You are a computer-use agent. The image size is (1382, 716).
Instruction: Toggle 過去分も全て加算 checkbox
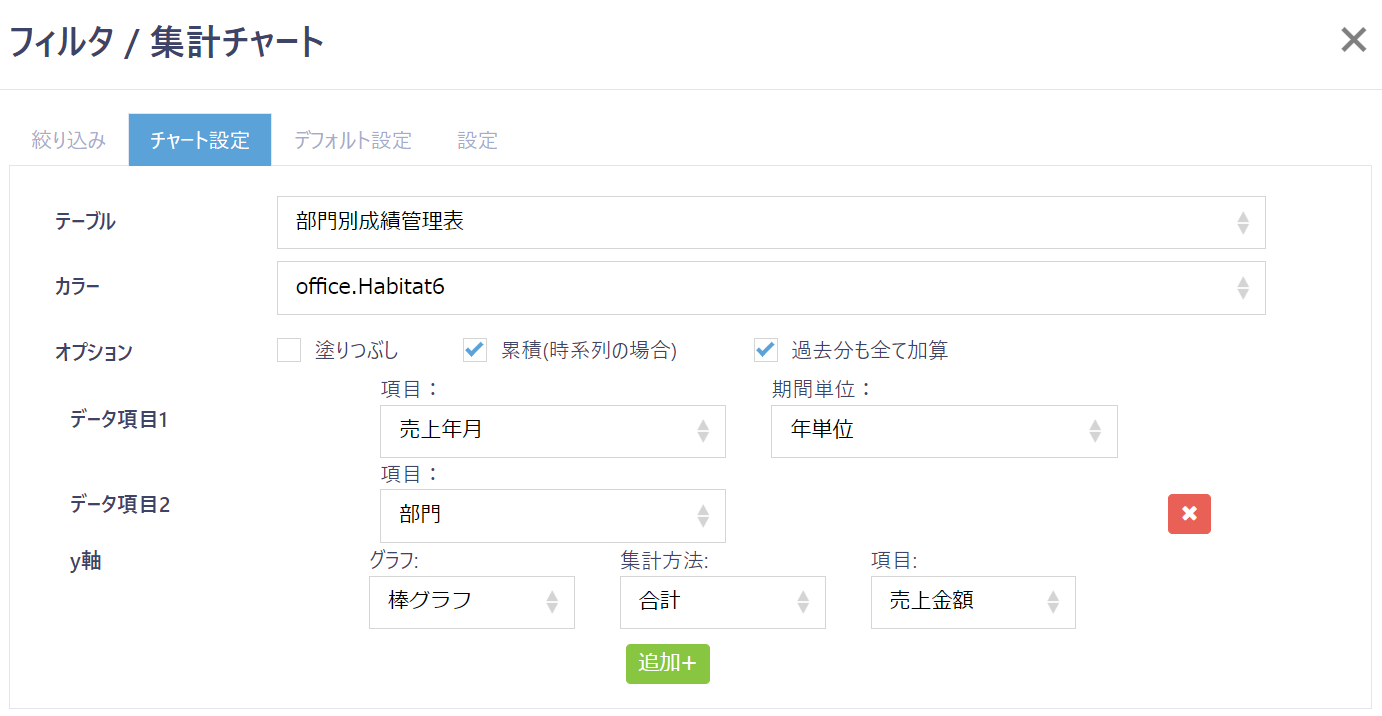(x=766, y=350)
